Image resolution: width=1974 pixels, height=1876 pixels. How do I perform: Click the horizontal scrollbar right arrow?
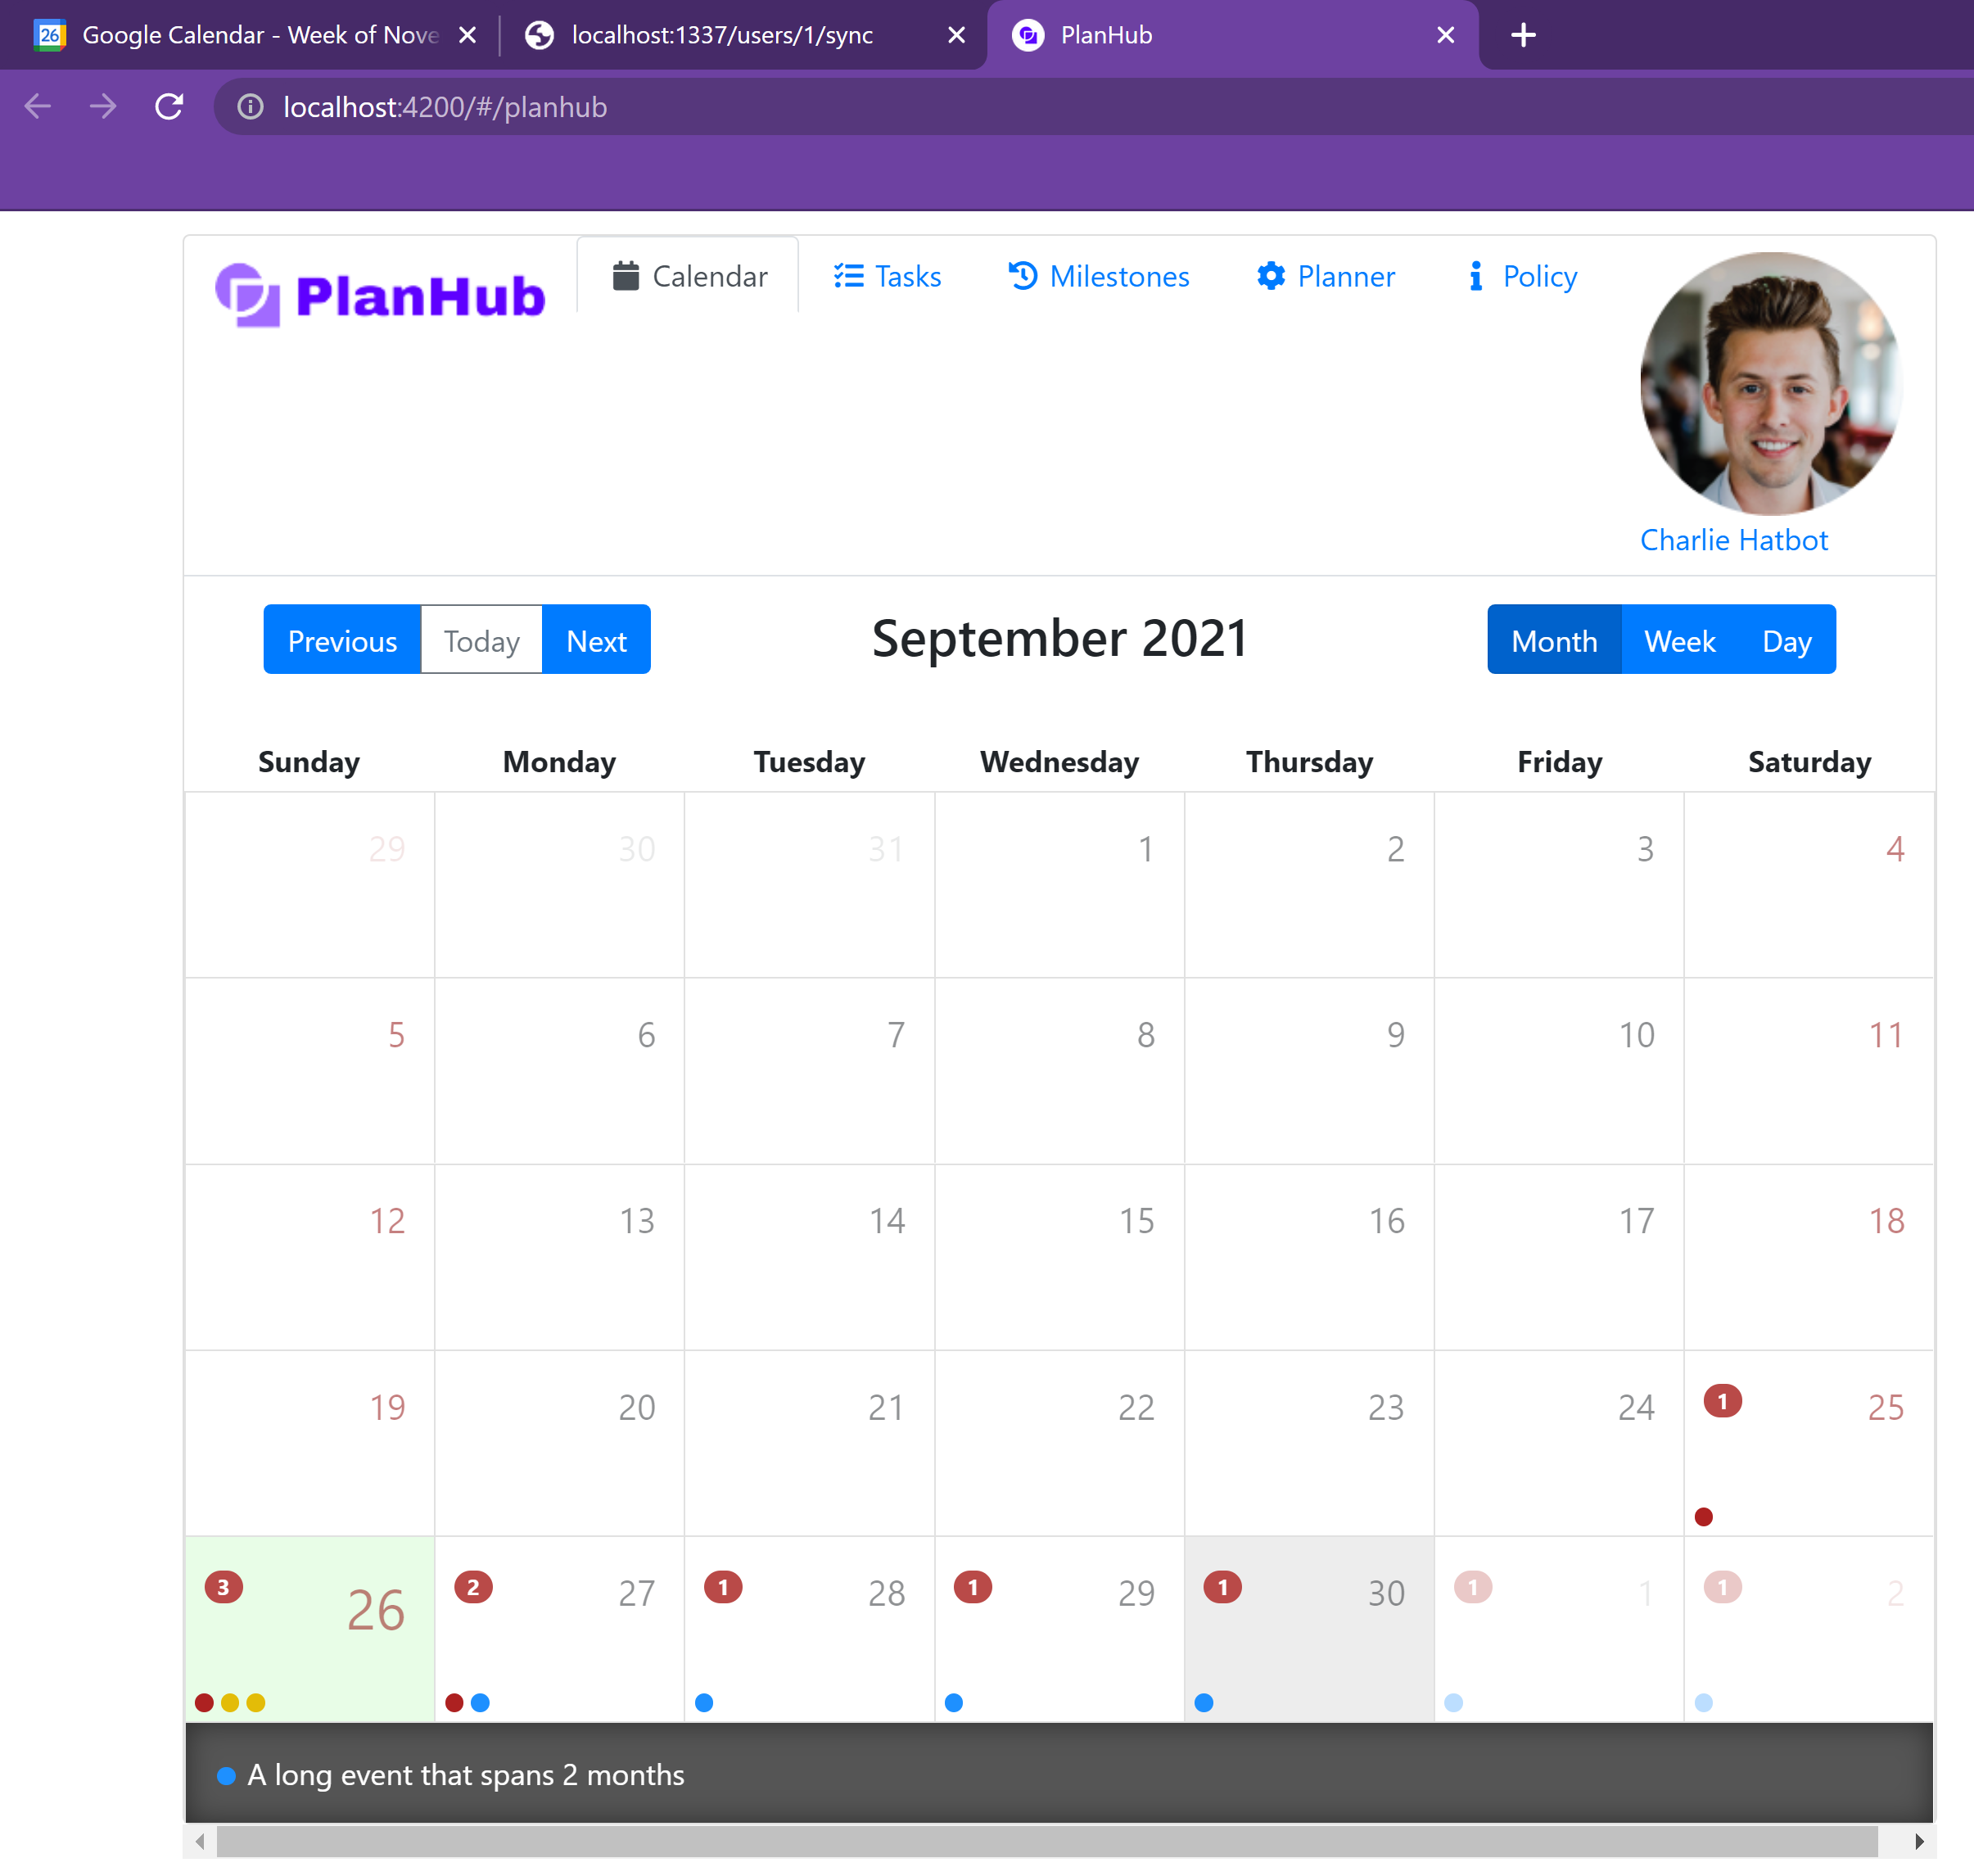(x=1918, y=1841)
